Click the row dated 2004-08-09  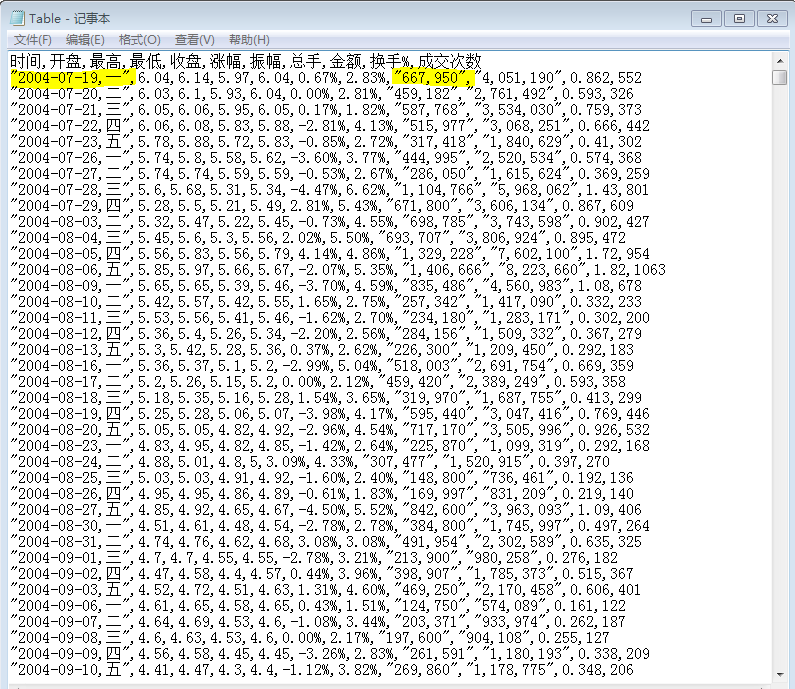[326, 286]
